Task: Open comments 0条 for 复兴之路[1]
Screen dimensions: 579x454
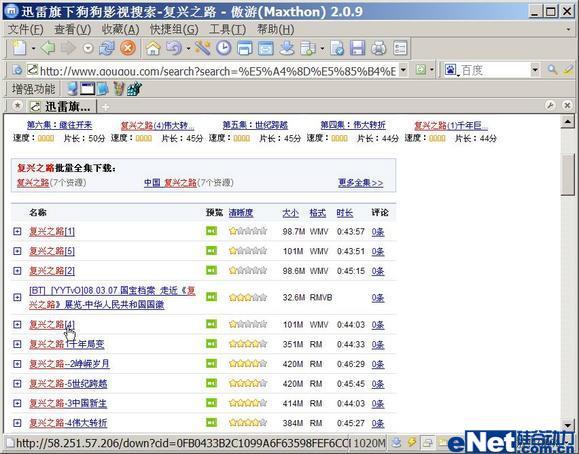Action: click(x=378, y=232)
